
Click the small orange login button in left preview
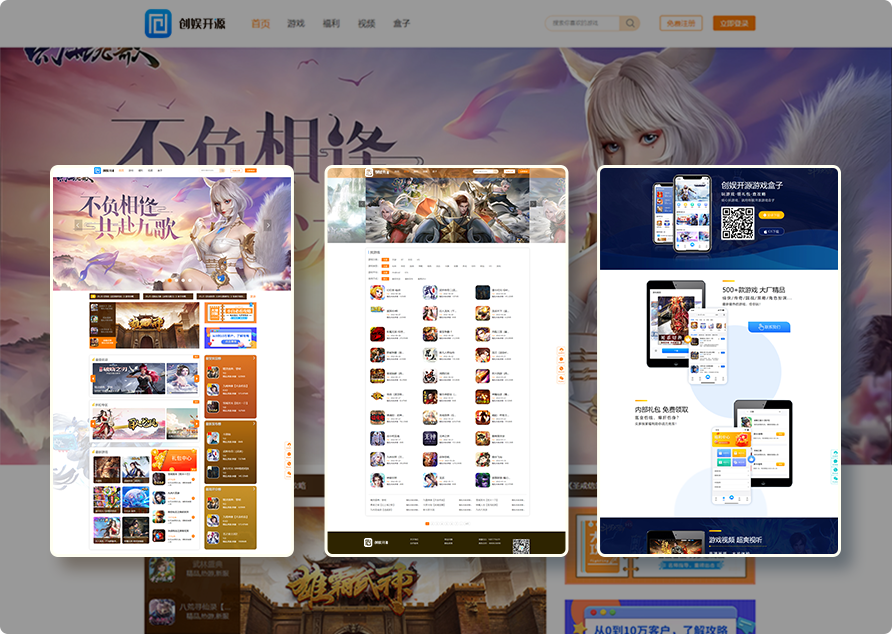250,170
